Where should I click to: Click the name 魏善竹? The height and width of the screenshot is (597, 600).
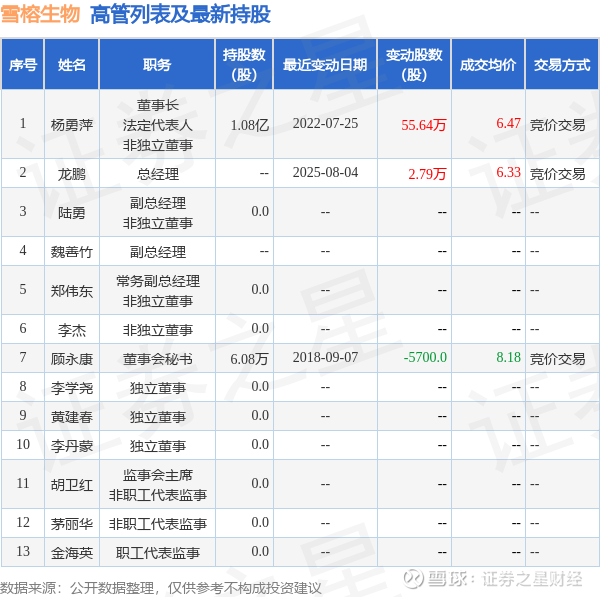pyautogui.click(x=72, y=252)
